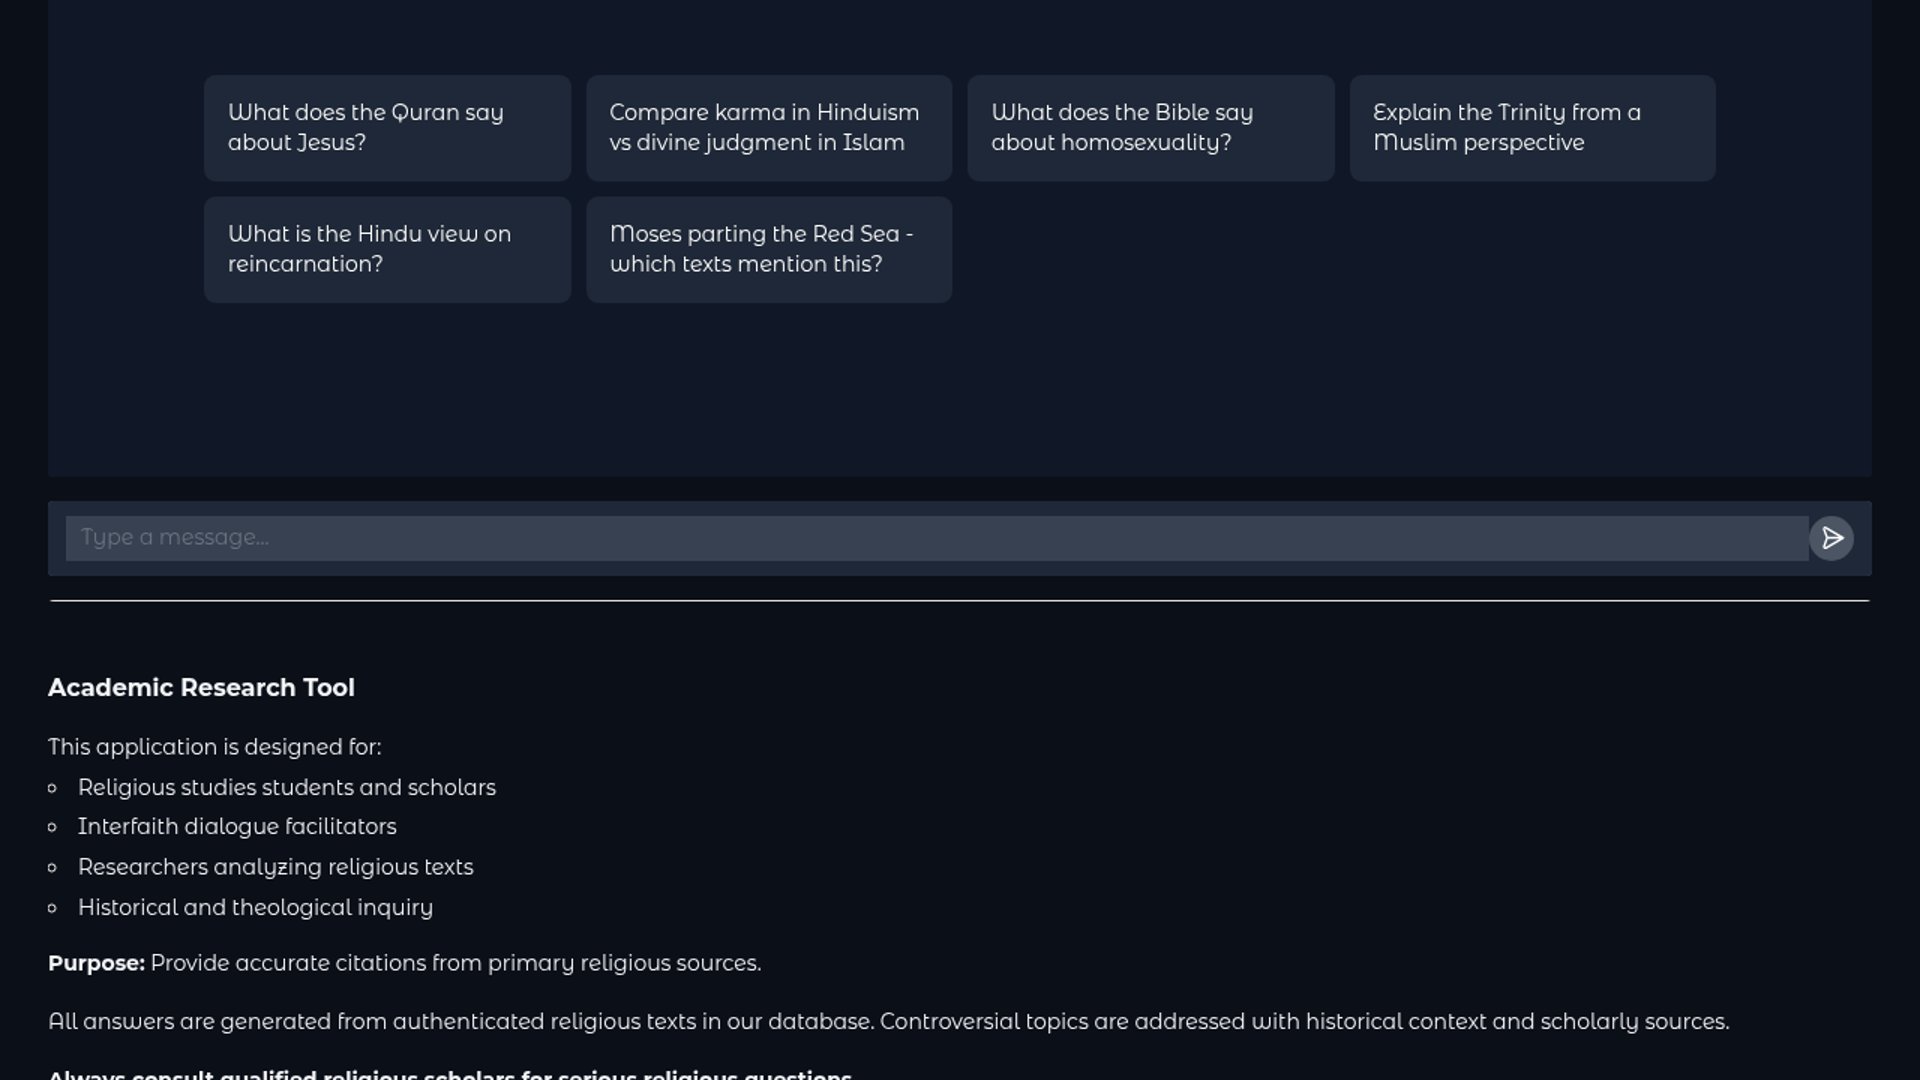Screen dimensions: 1920x1080
Task: Click the 'All answers are generated' paragraph
Action: click(888, 1022)
